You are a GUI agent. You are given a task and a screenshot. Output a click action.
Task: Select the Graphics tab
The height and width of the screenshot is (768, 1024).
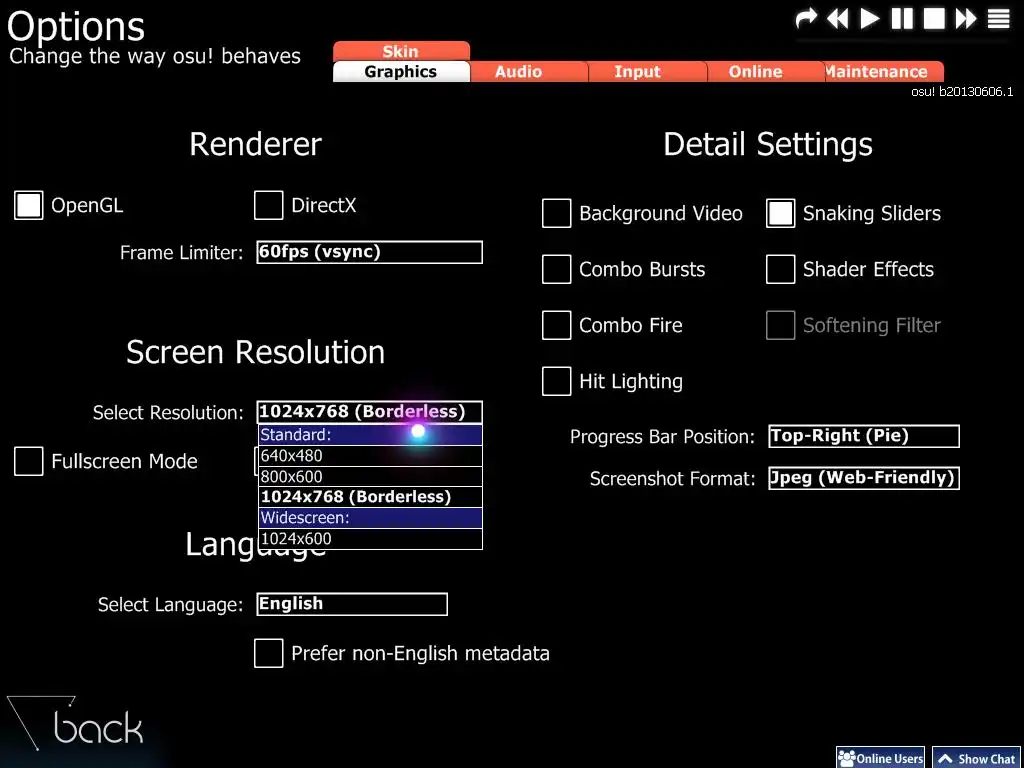pyautogui.click(x=401, y=71)
